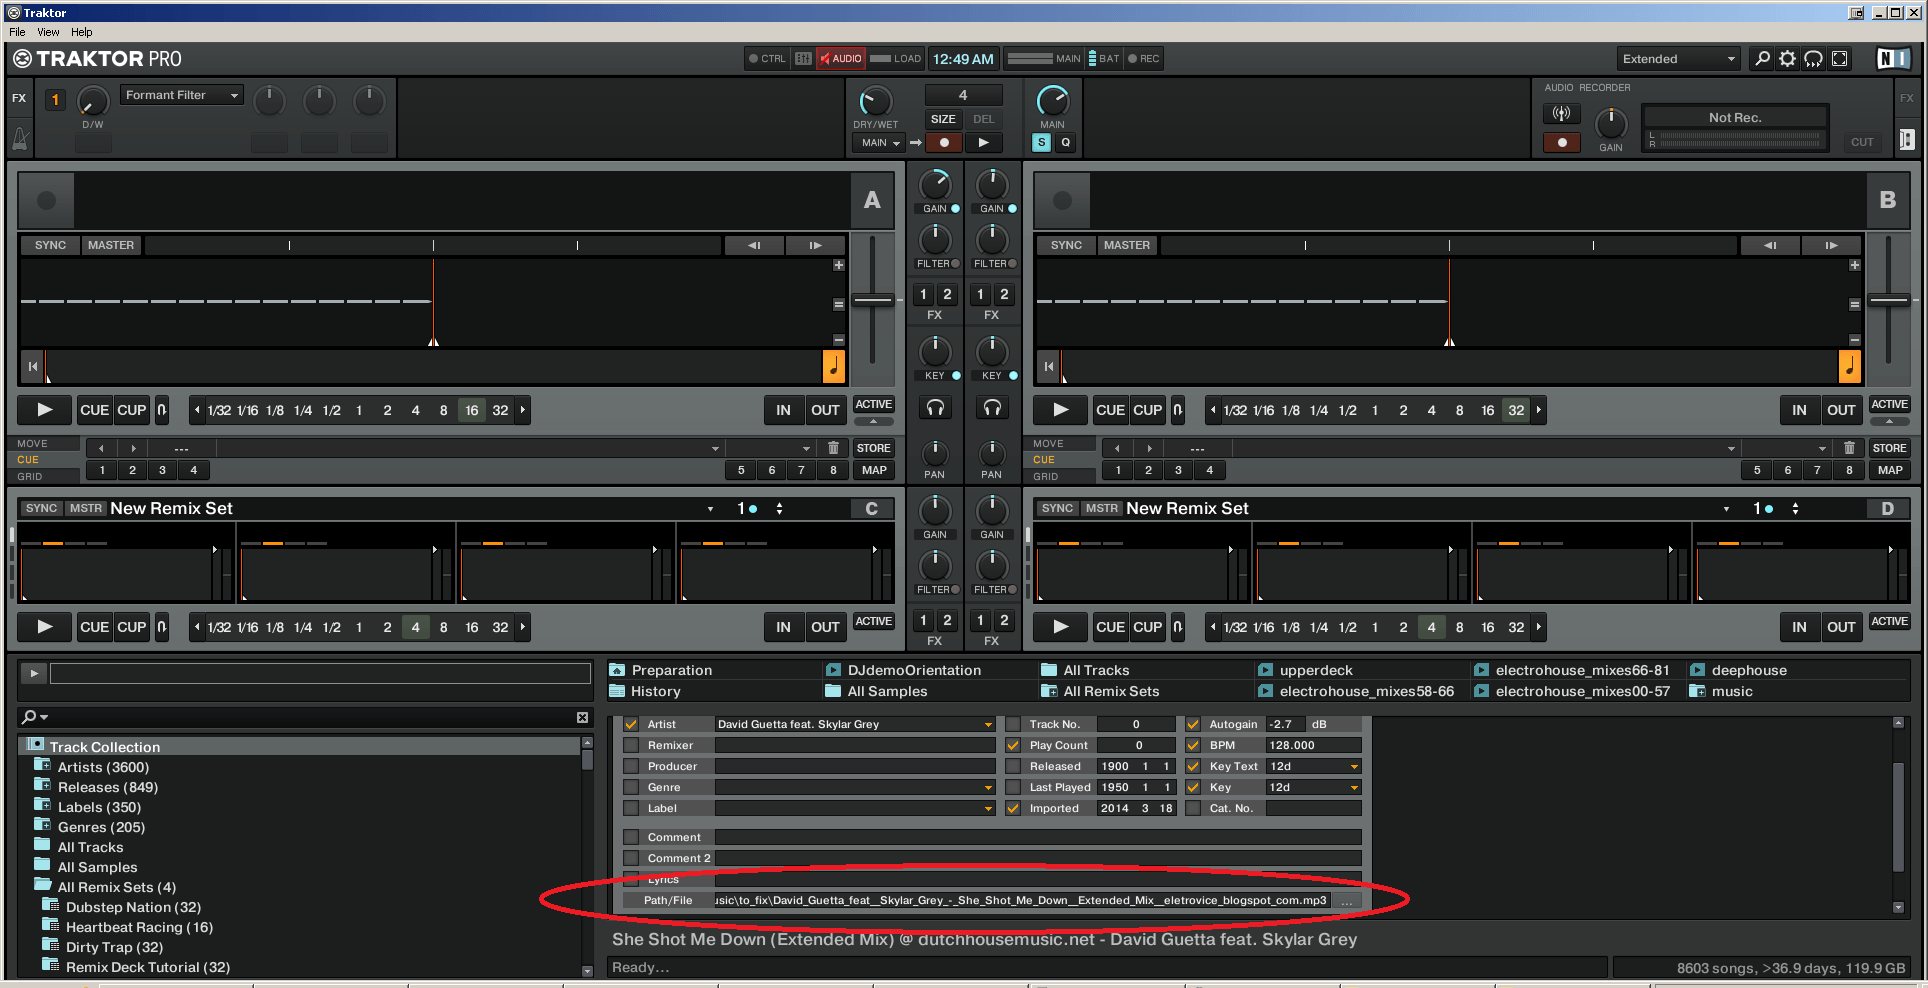1928x988 pixels.
Task: Toggle the metronome icon below FX
Action: [x=20, y=138]
